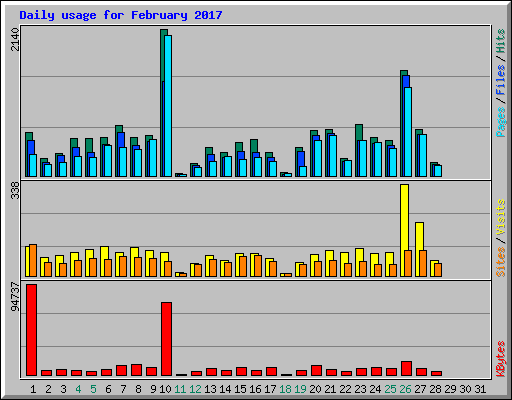
Task: Click the cyan Pages bar for day 28
Action: point(438,171)
